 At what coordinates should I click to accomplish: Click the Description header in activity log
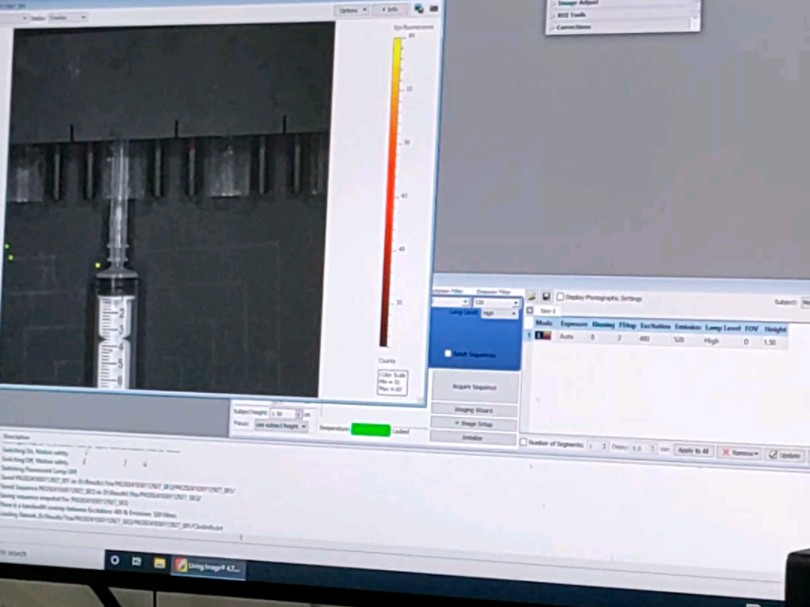pyautogui.click(x=17, y=437)
